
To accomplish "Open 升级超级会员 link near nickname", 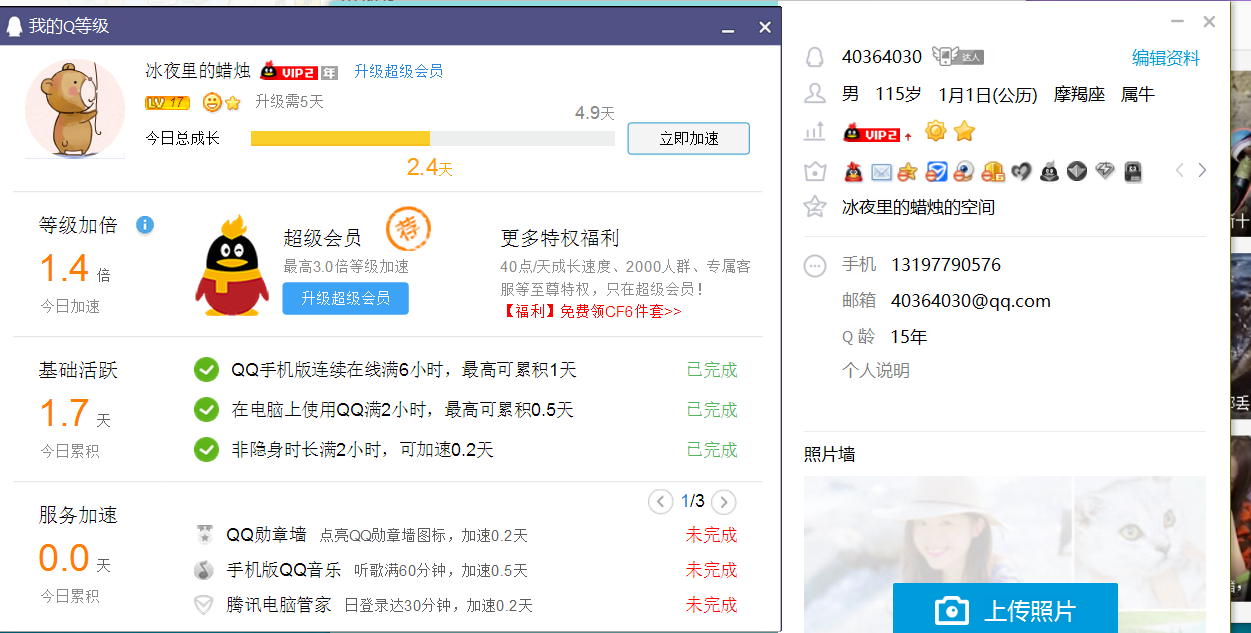I will (398, 71).
